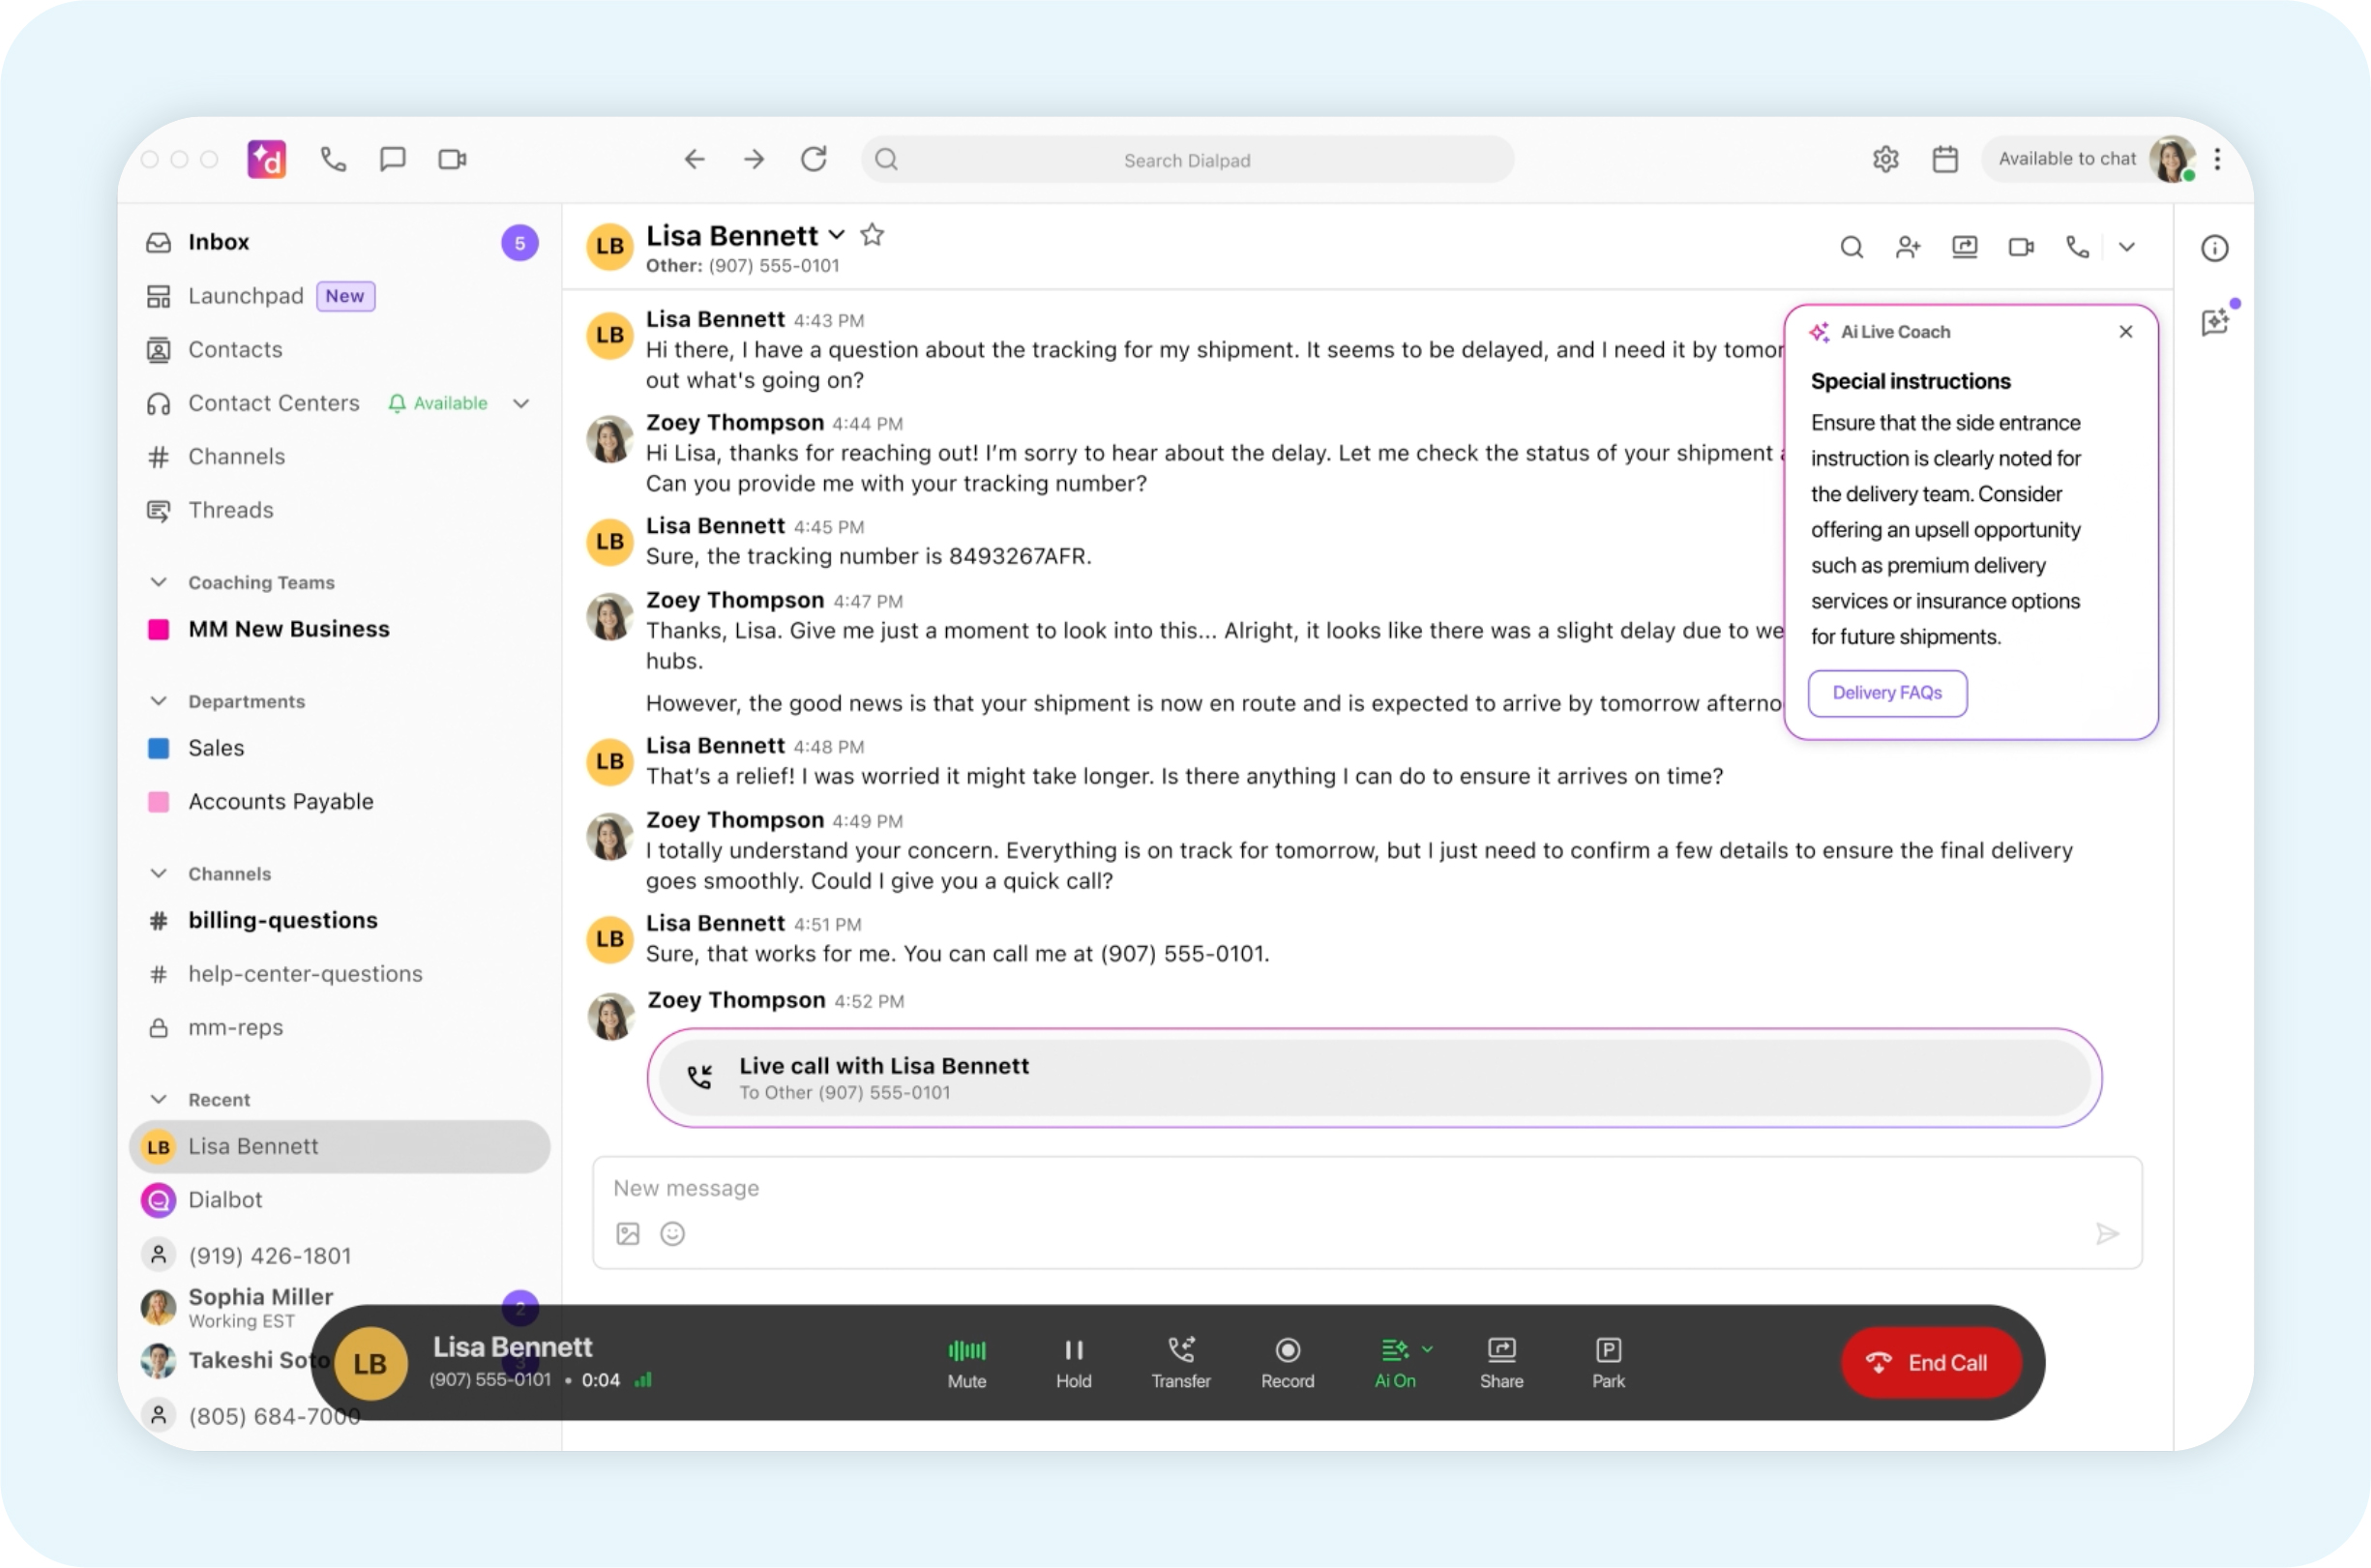
Task: Close the Ai Live Coach card
Action: tap(2126, 332)
